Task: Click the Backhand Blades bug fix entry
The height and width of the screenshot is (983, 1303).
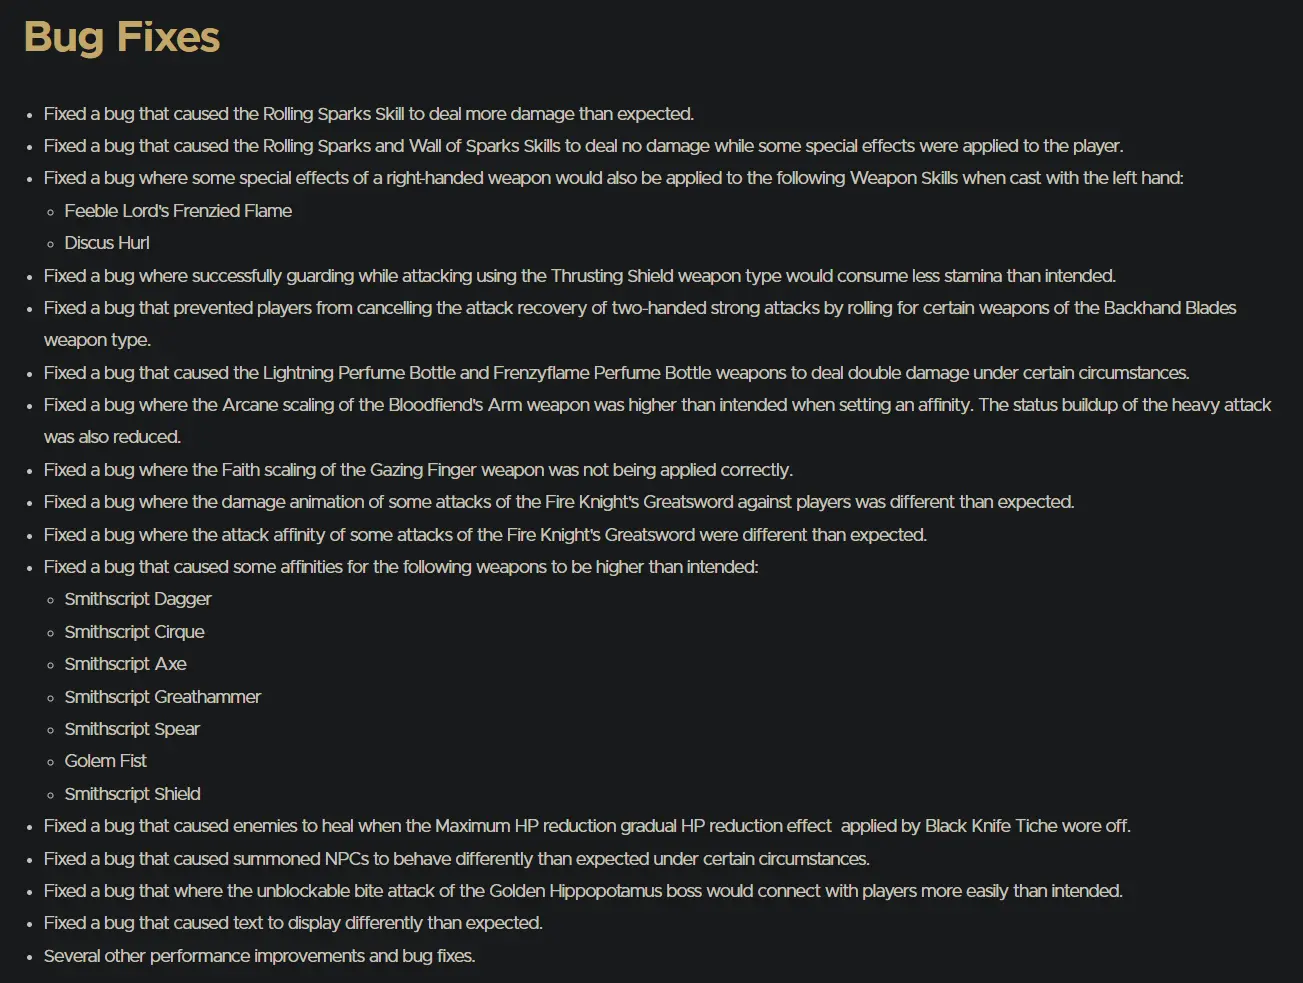Action: (640, 324)
